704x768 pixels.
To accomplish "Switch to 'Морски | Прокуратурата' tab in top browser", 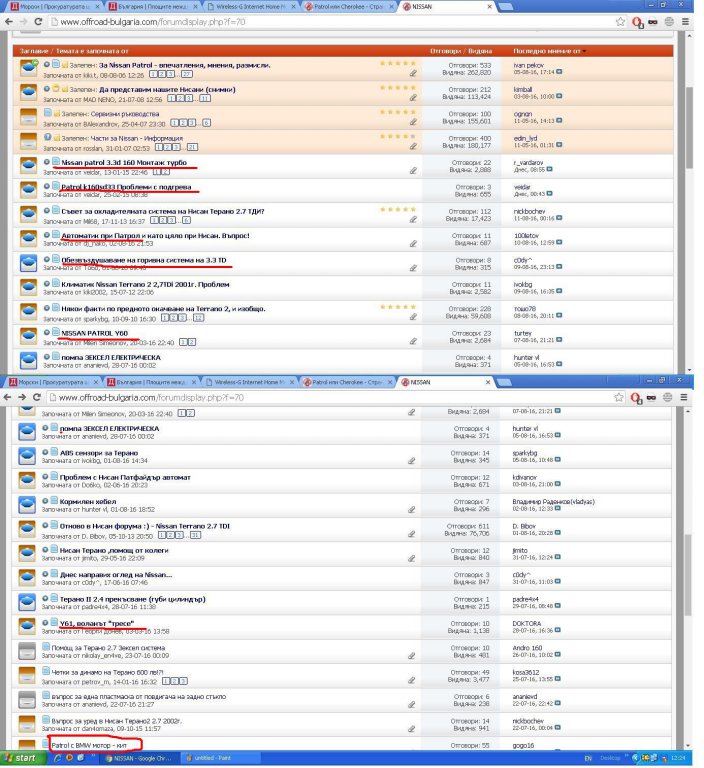I will [53, 7].
